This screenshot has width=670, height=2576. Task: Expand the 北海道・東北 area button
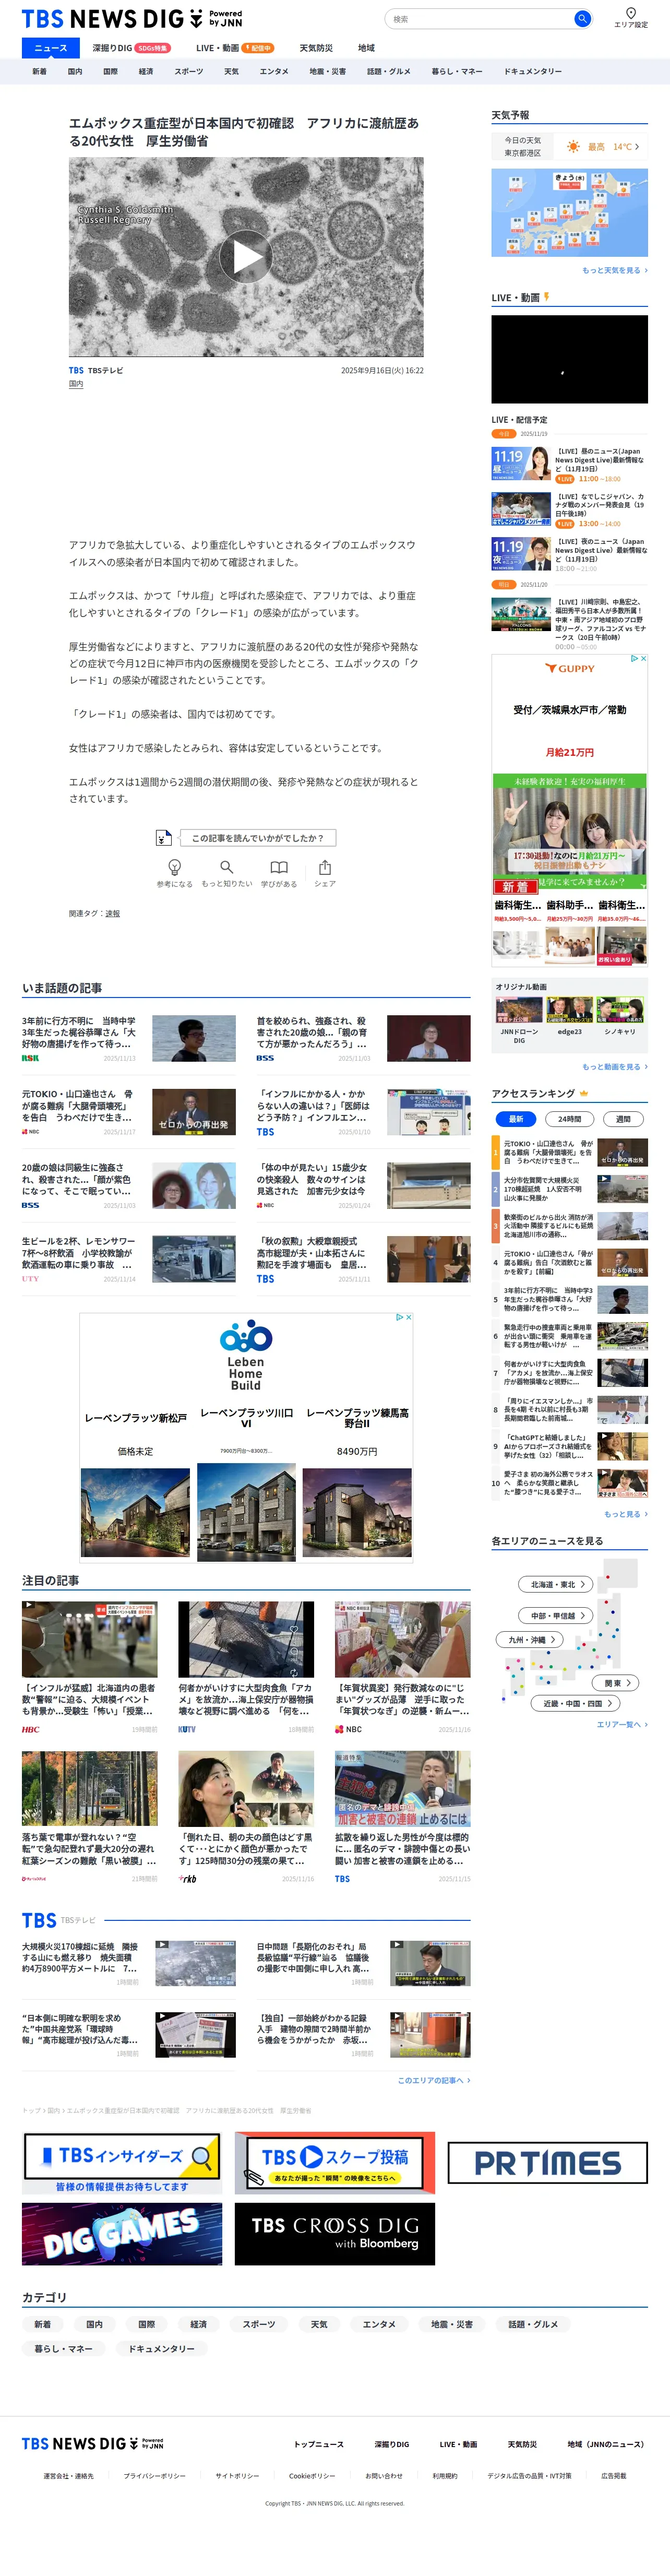557,1584
